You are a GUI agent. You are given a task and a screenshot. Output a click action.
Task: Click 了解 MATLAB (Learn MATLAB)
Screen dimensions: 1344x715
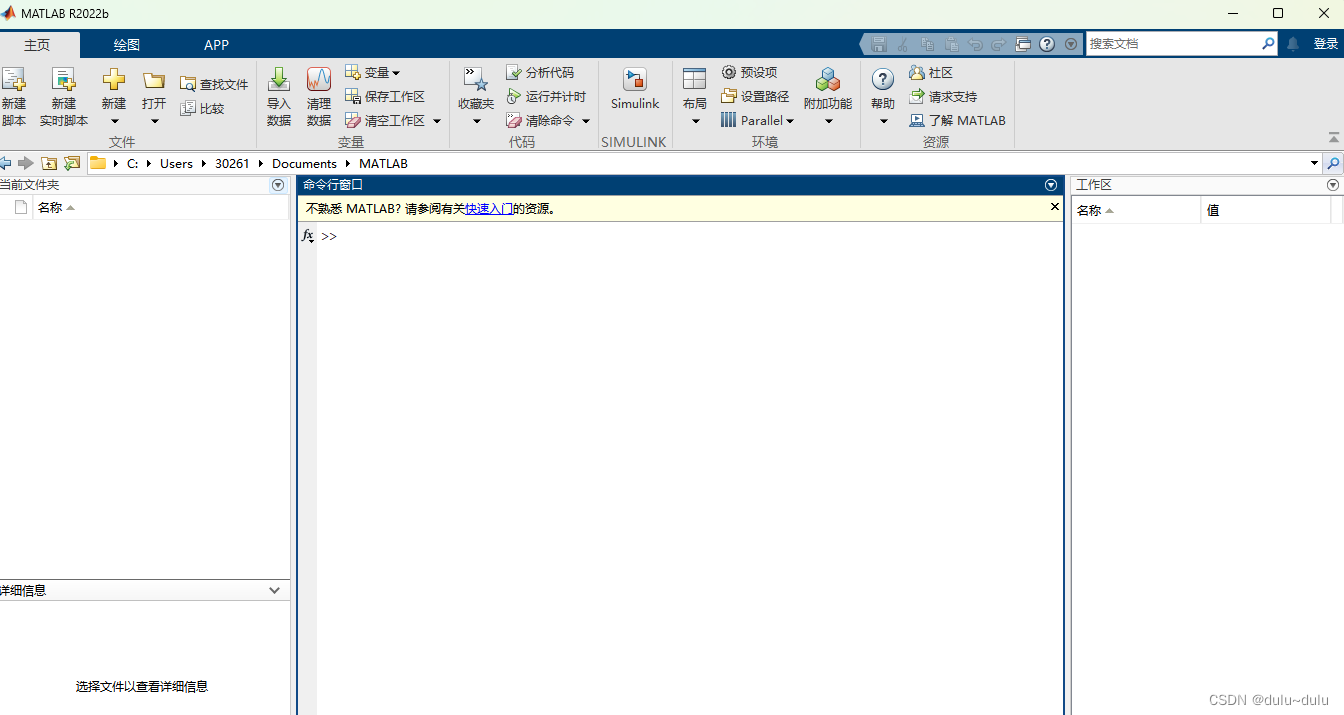957,120
